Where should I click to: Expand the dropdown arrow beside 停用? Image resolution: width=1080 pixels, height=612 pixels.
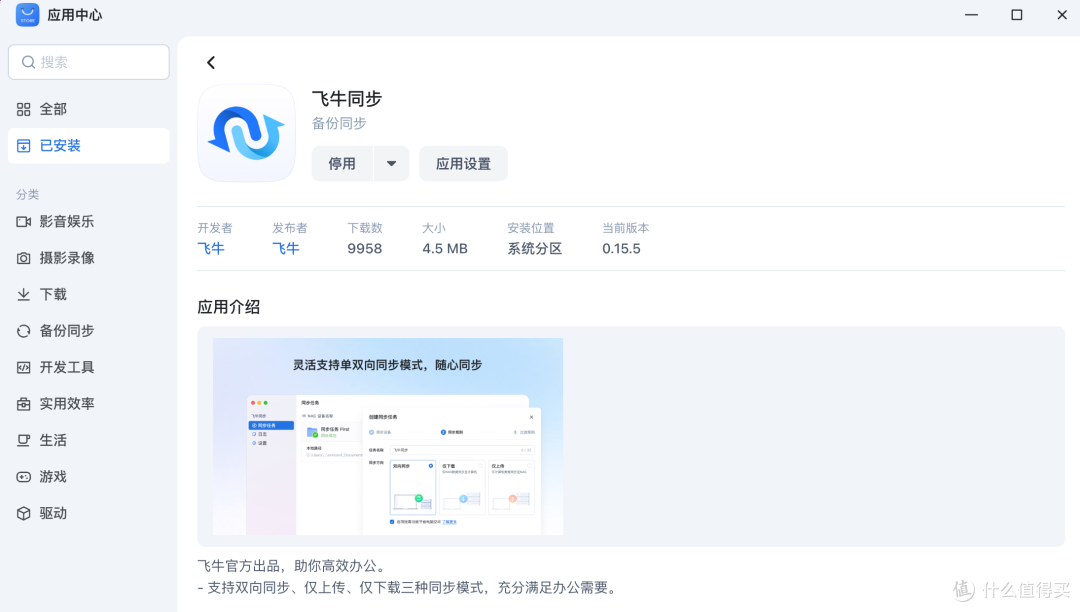[x=391, y=164]
